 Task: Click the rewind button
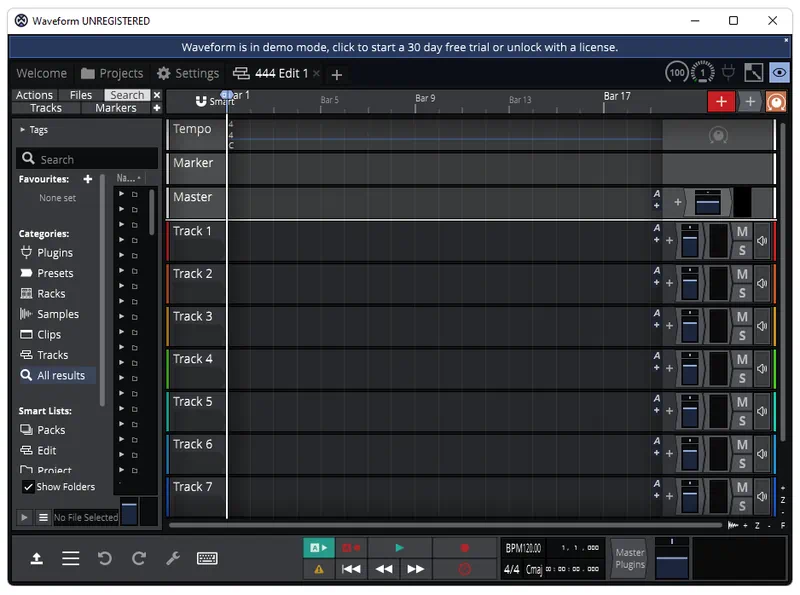coord(384,569)
